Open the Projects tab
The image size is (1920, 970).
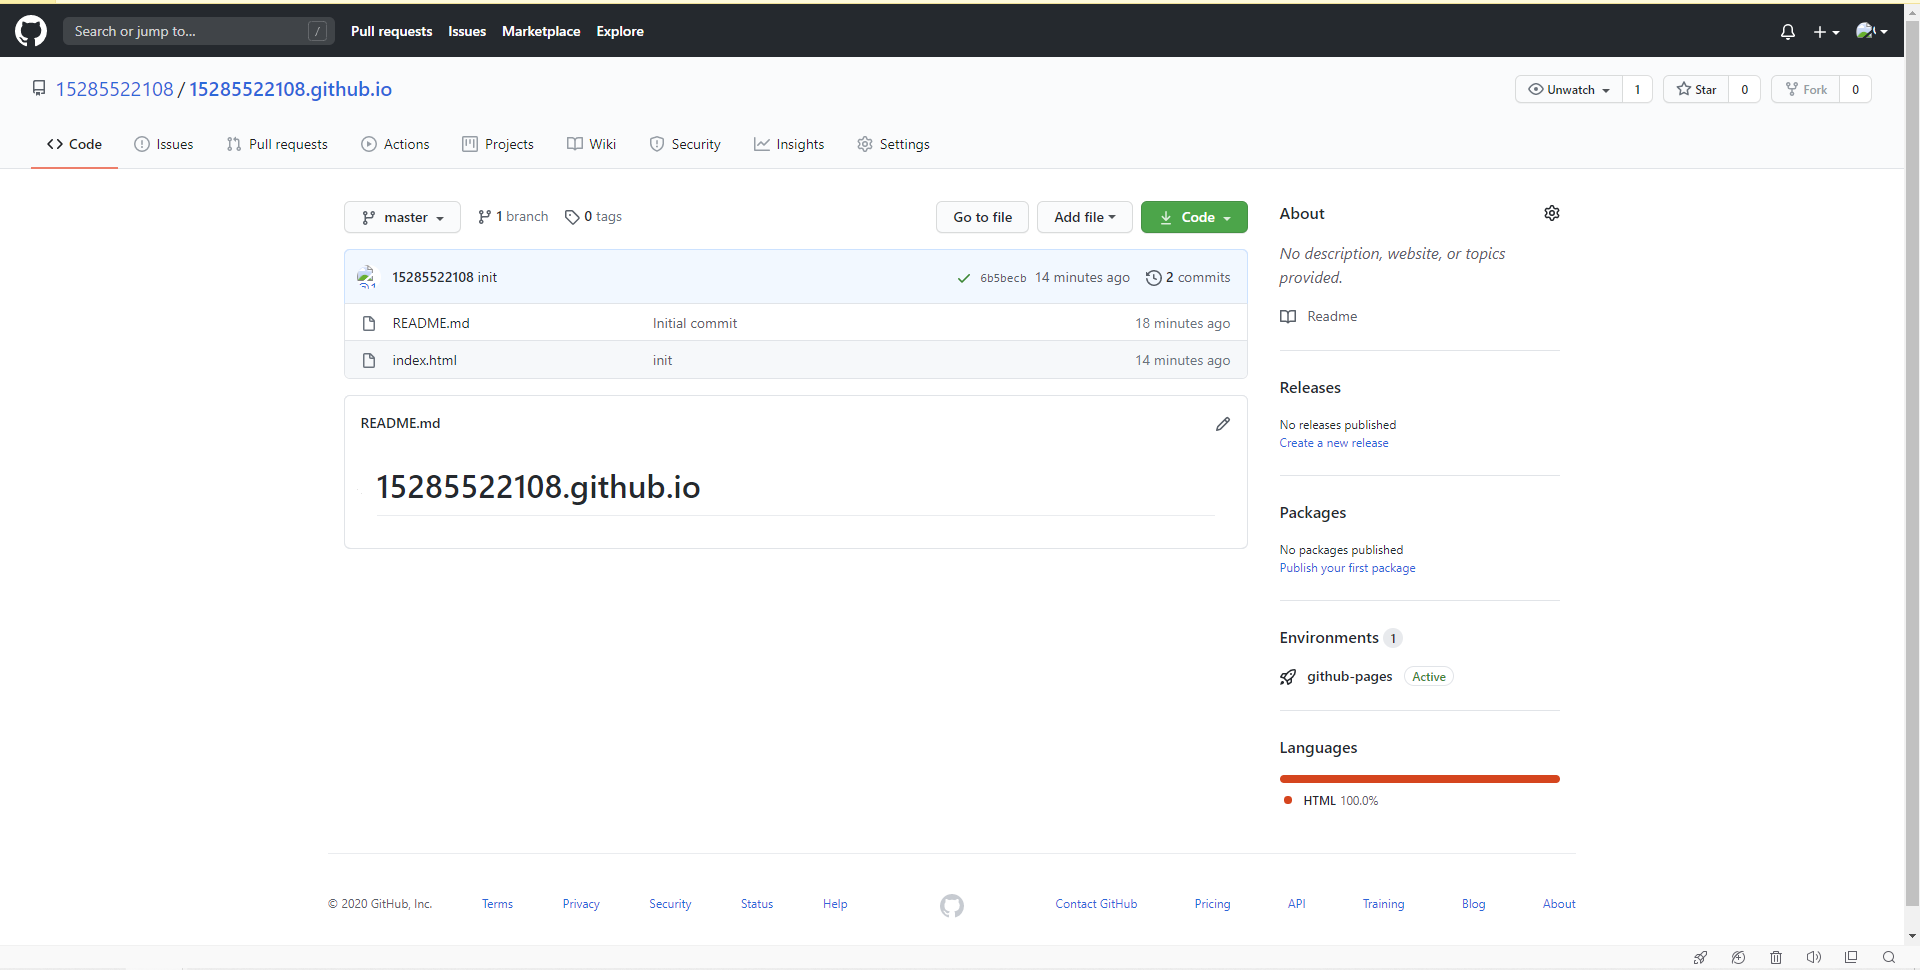point(498,144)
